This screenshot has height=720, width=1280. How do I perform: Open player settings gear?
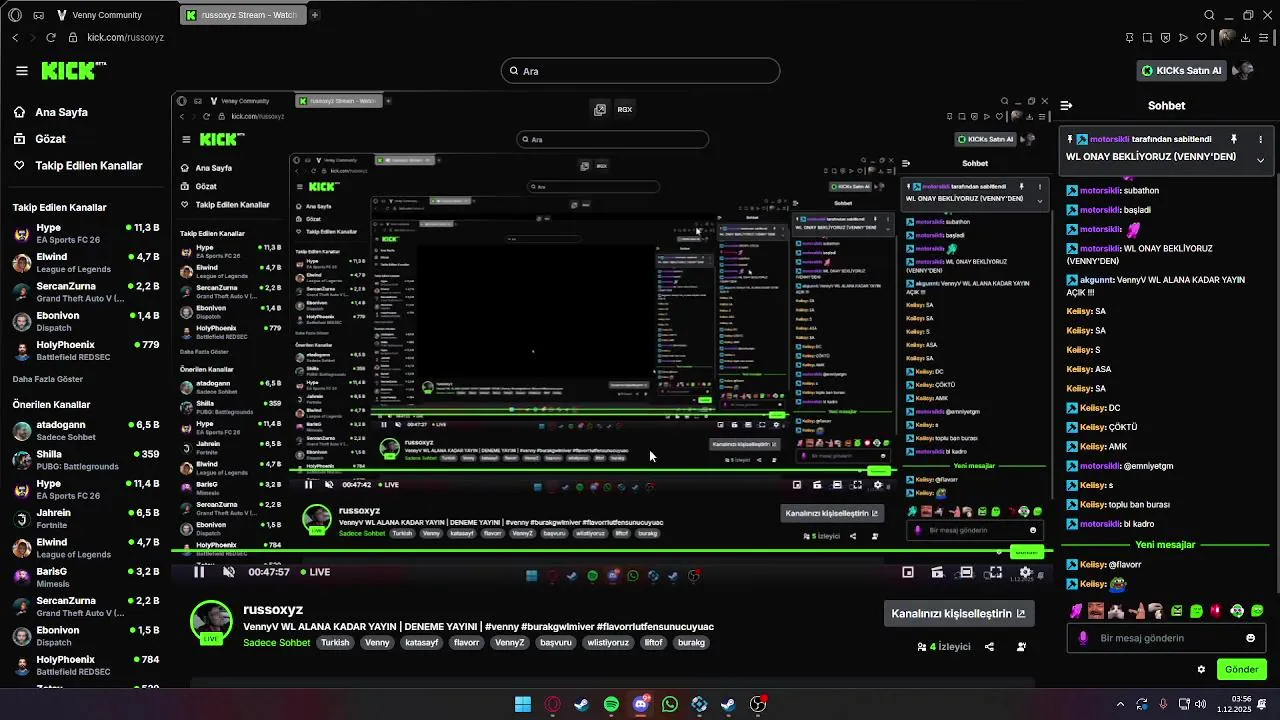click(1025, 572)
